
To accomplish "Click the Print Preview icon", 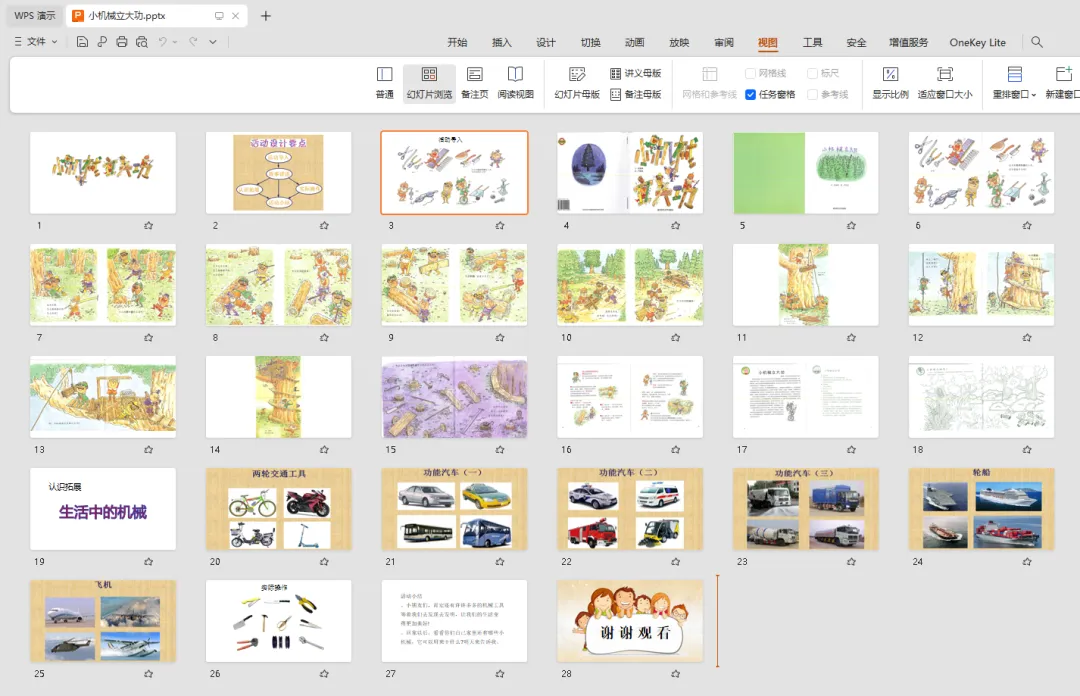I will [x=142, y=42].
